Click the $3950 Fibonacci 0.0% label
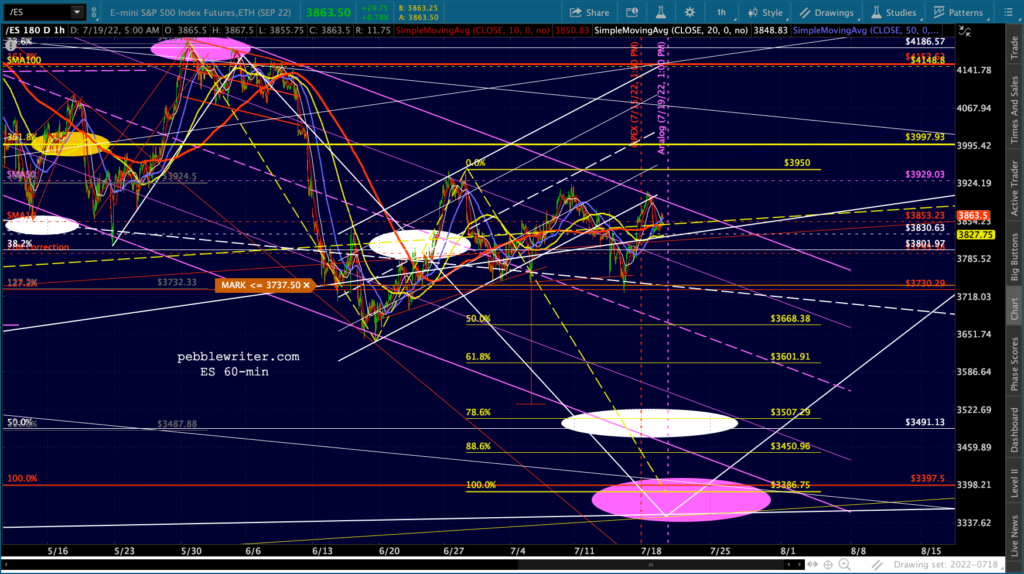 click(797, 163)
